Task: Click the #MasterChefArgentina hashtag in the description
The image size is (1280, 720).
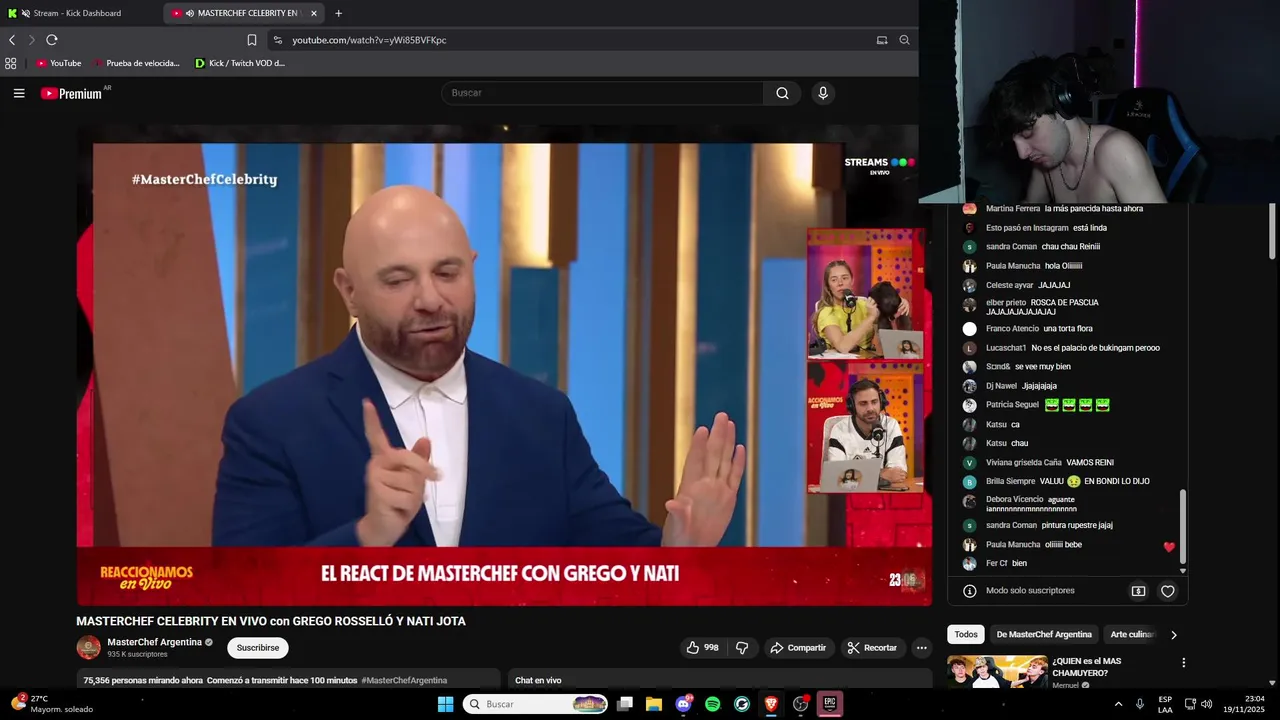Action: [405, 680]
